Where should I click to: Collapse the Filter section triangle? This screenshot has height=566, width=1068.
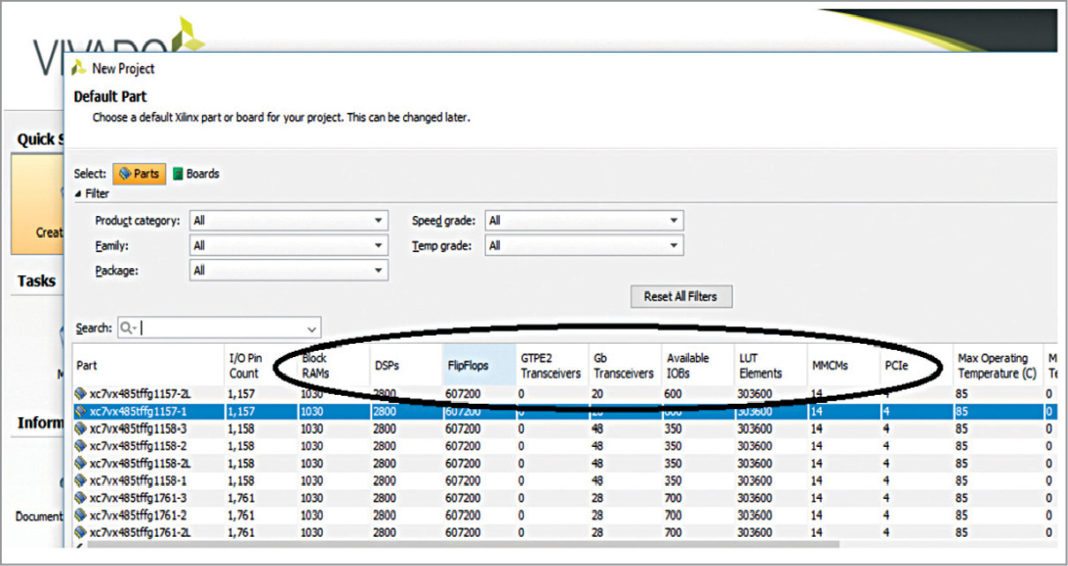click(x=78, y=194)
